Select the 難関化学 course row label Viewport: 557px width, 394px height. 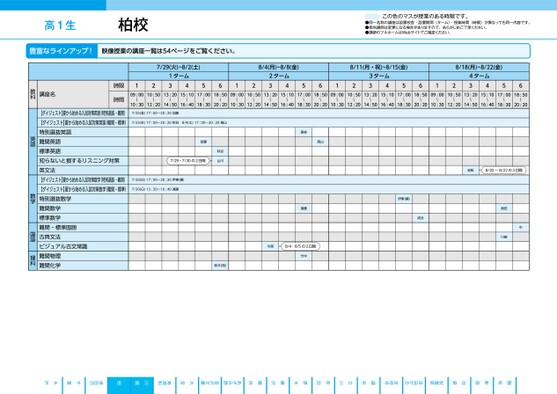[83, 265]
